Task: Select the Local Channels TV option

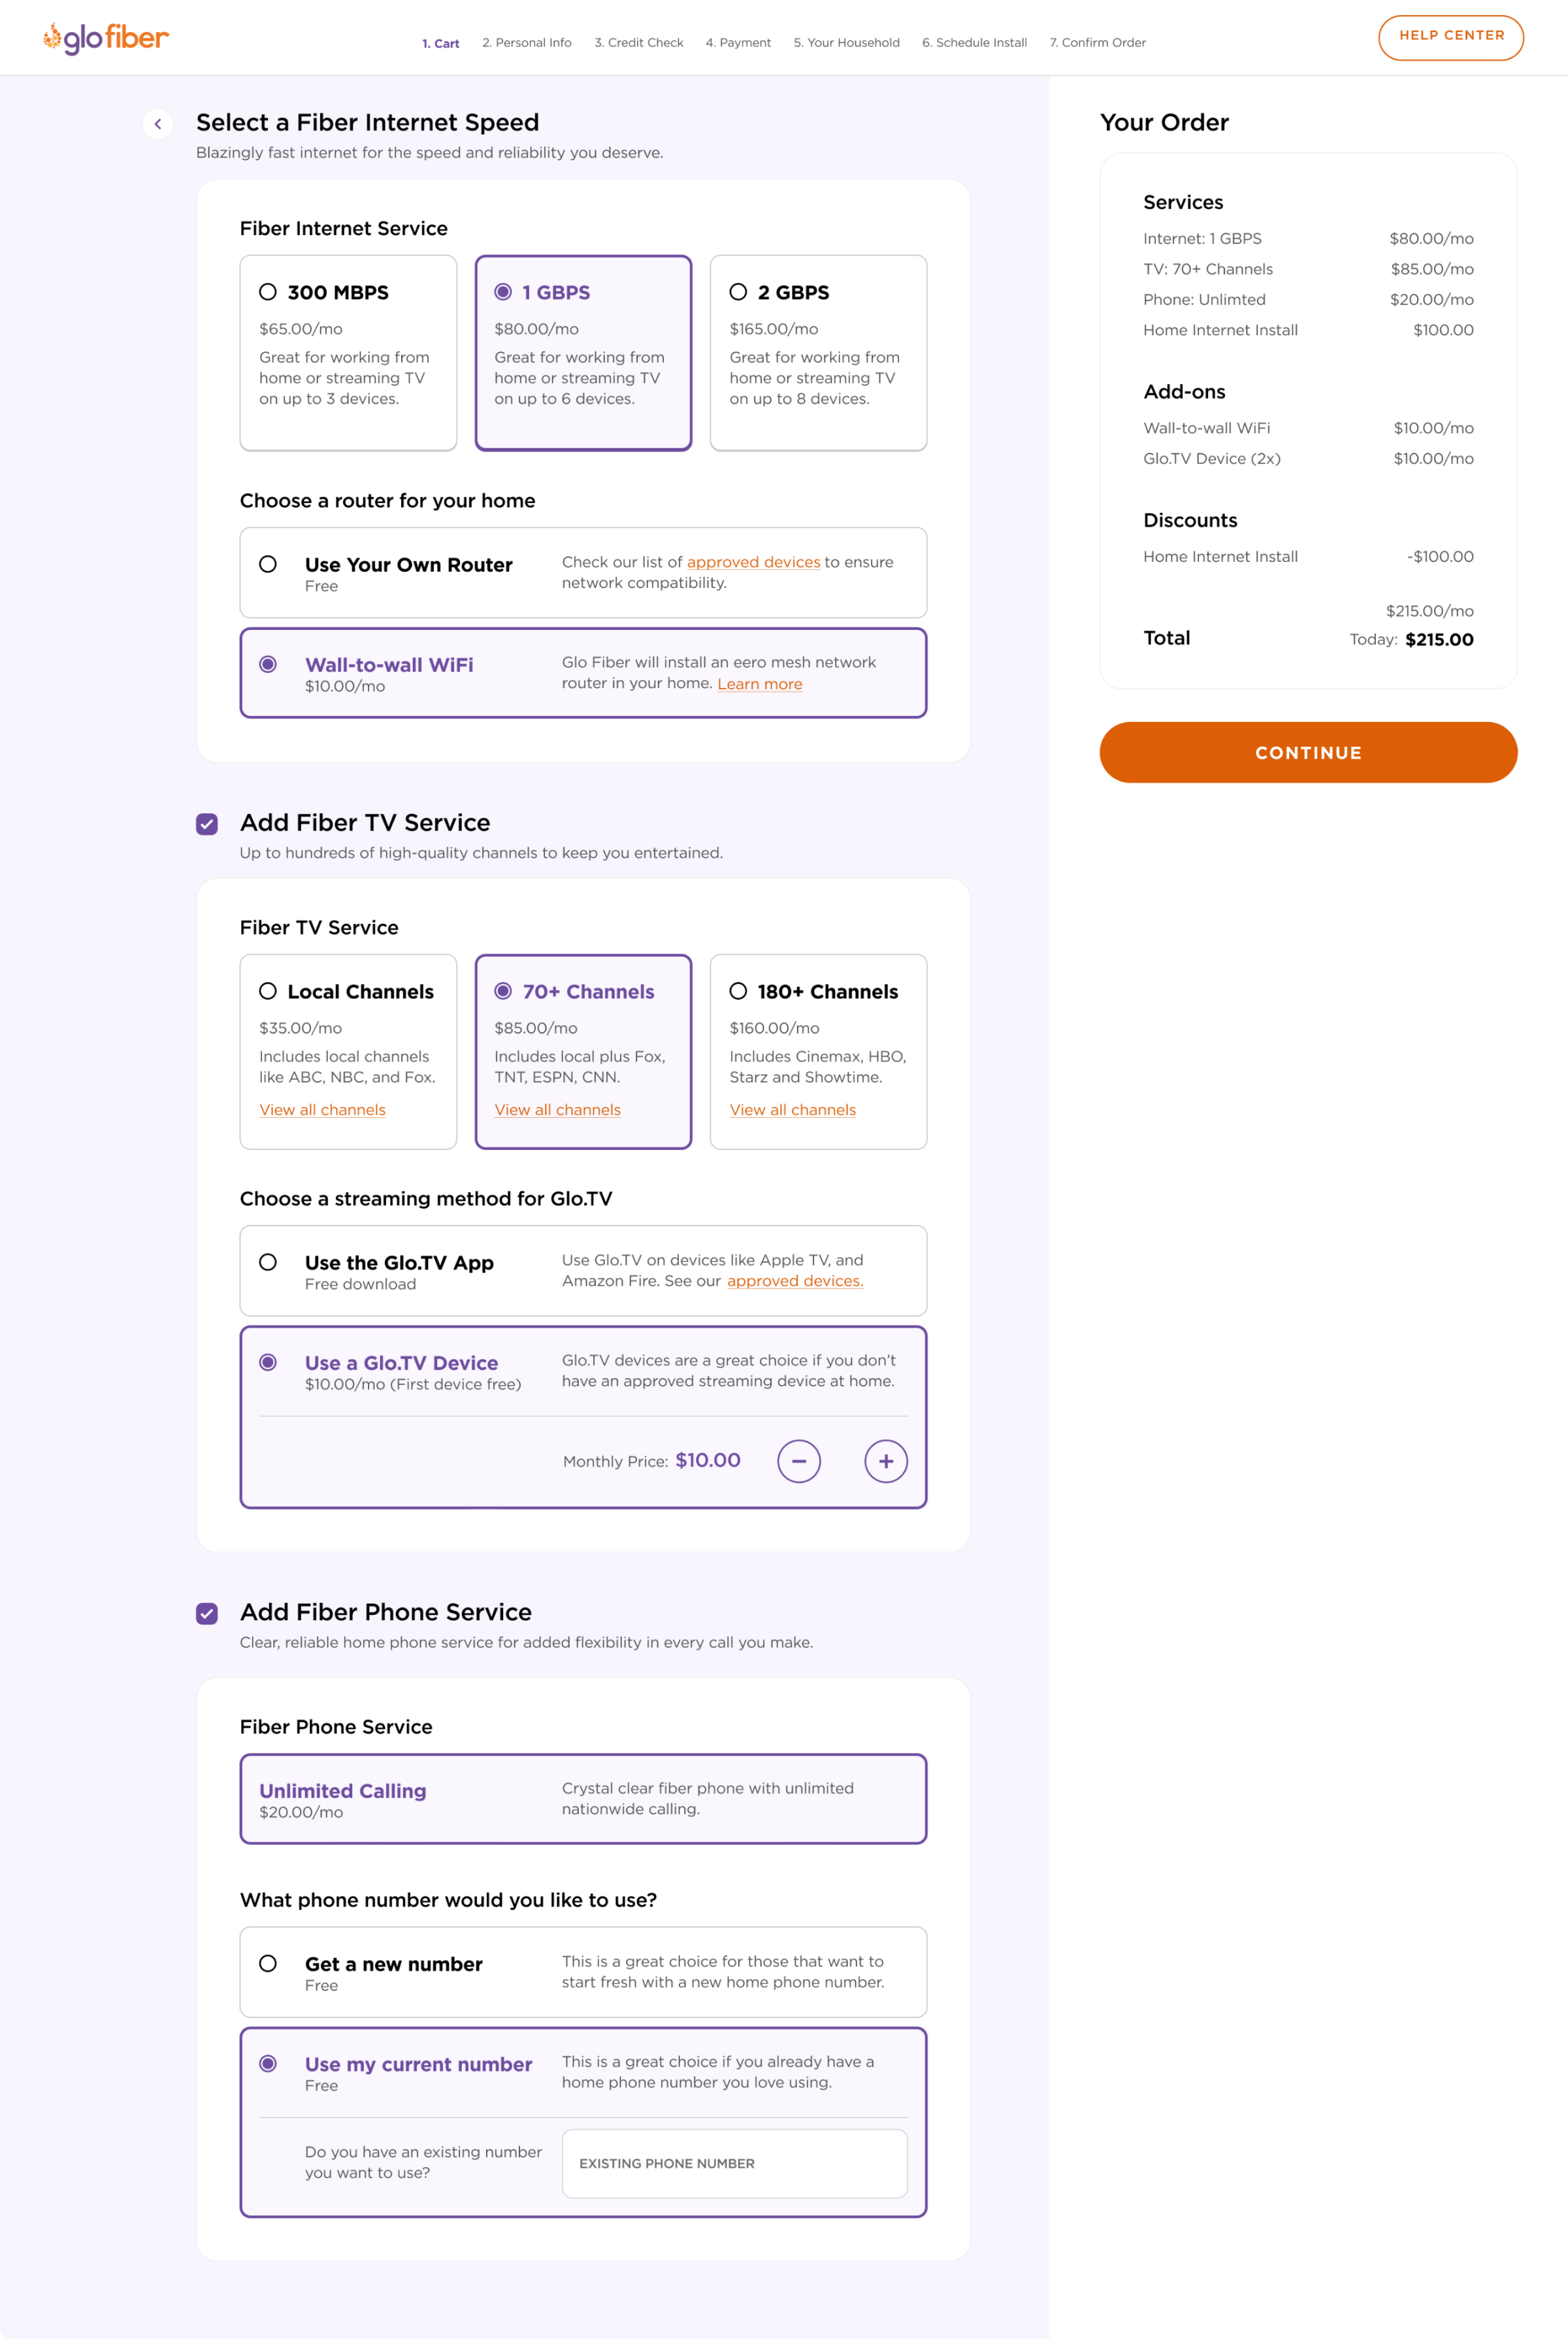Action: pos(268,992)
